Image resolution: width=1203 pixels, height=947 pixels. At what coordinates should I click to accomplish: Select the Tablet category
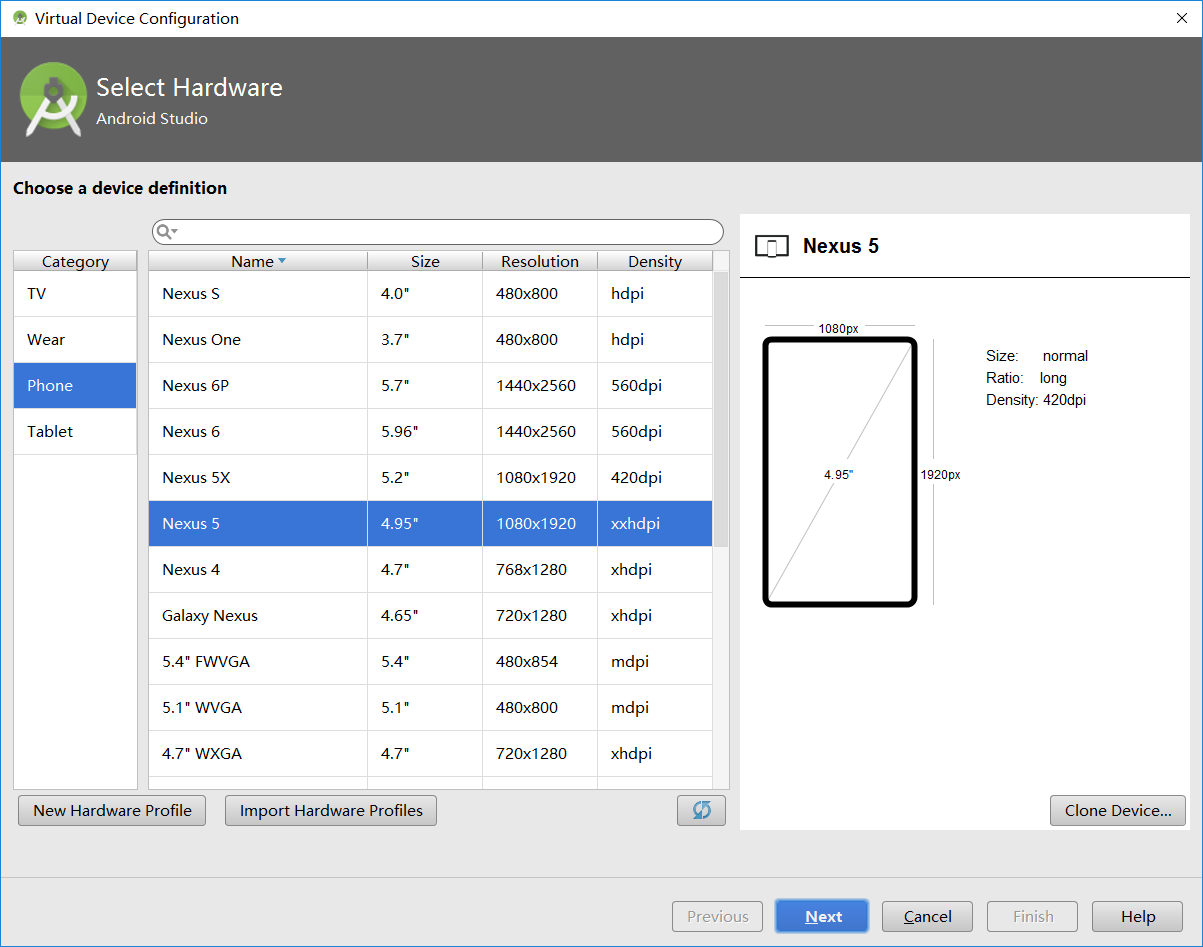[75, 432]
